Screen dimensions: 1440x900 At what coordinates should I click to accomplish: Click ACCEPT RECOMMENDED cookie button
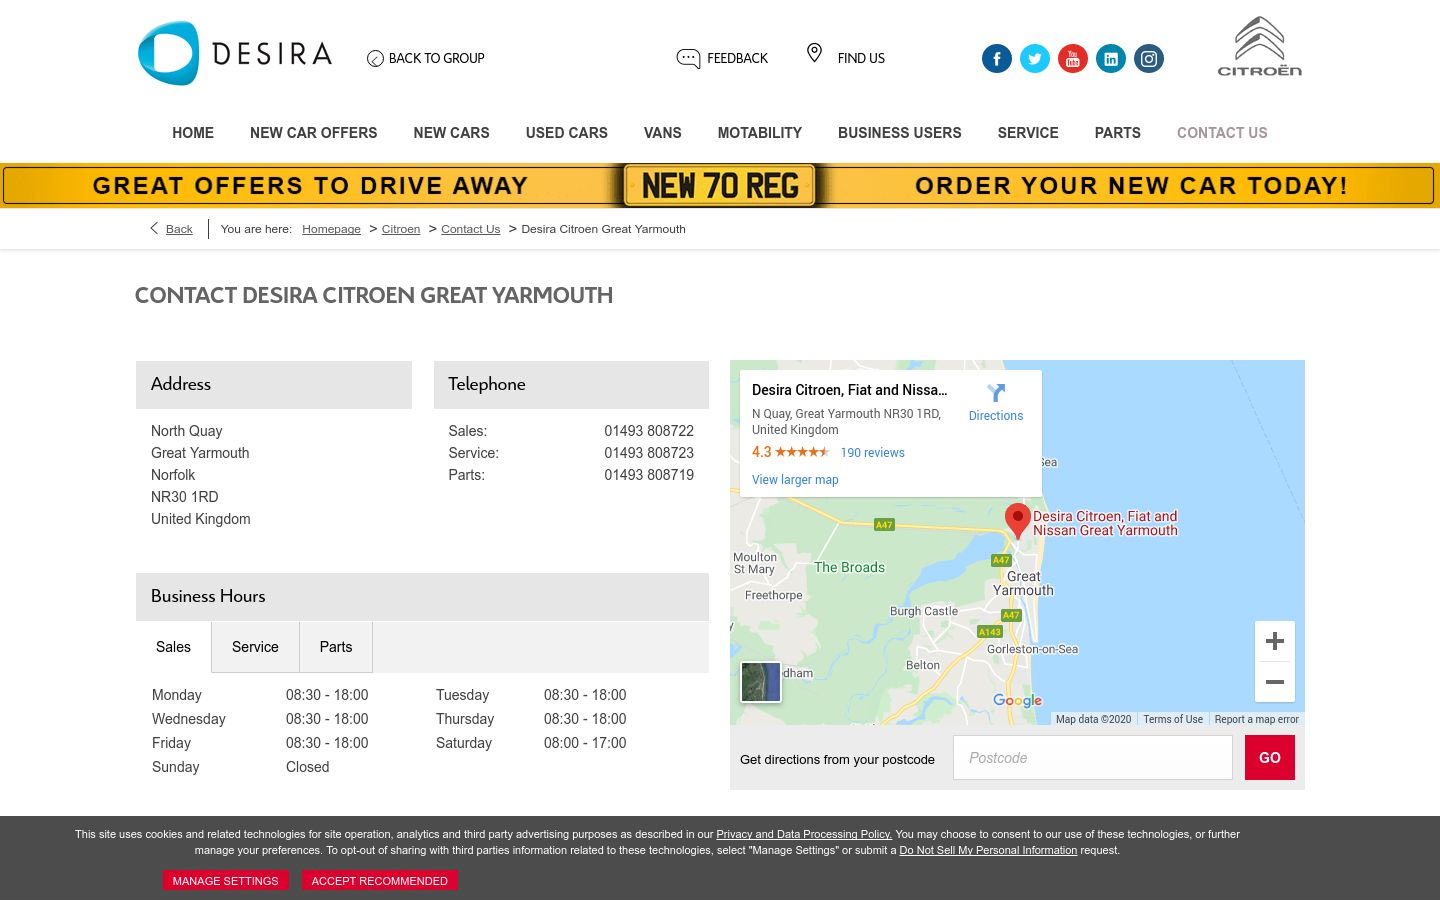379,881
